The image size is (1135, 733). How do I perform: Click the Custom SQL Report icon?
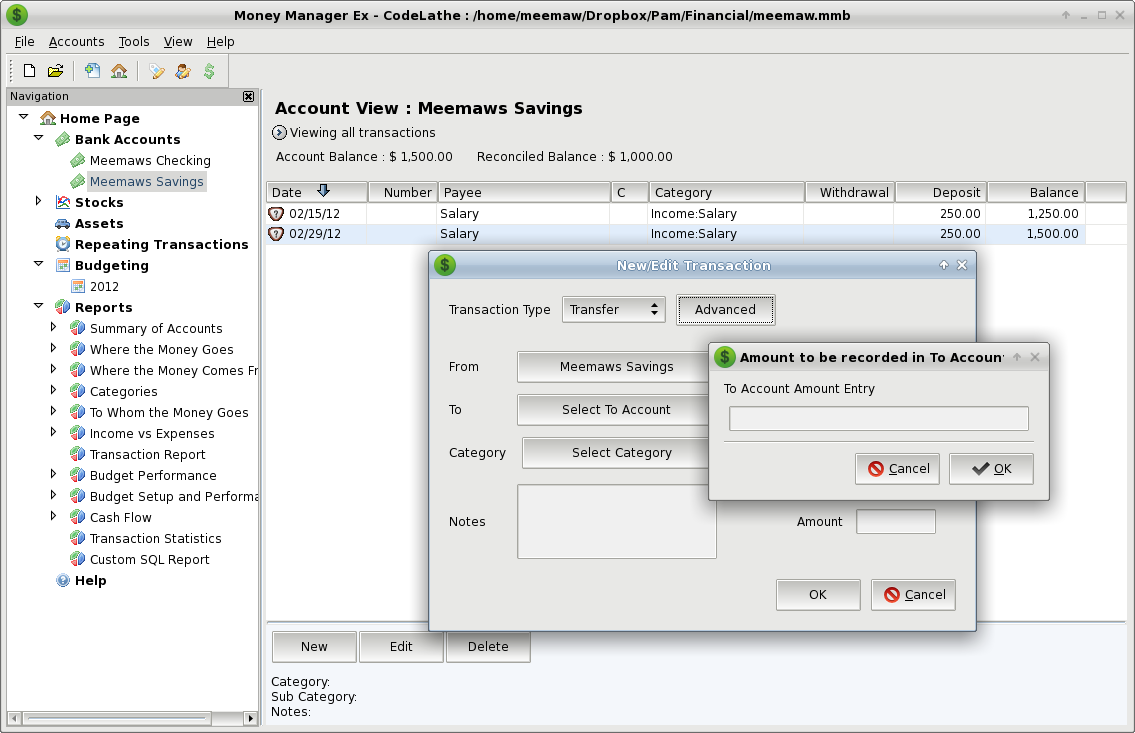[x=77, y=559]
